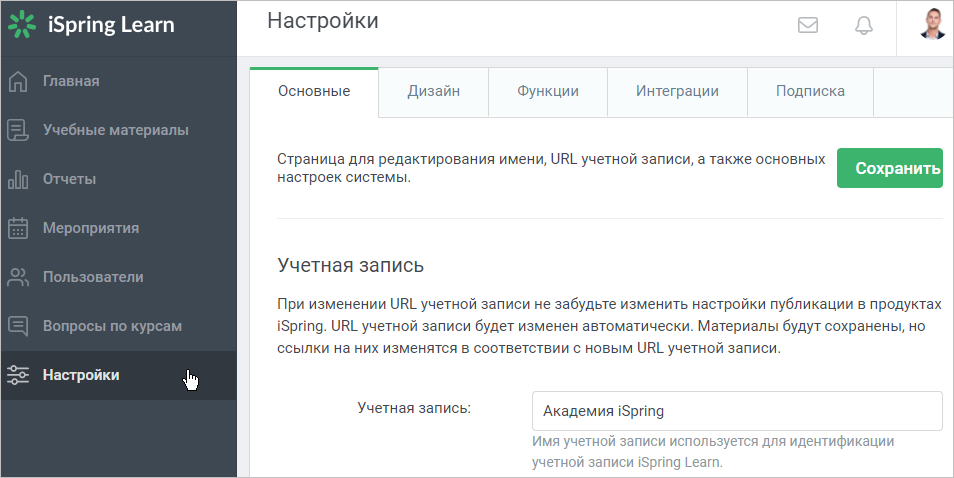
Task: Click the Настройки page heading
Action: click(x=322, y=21)
